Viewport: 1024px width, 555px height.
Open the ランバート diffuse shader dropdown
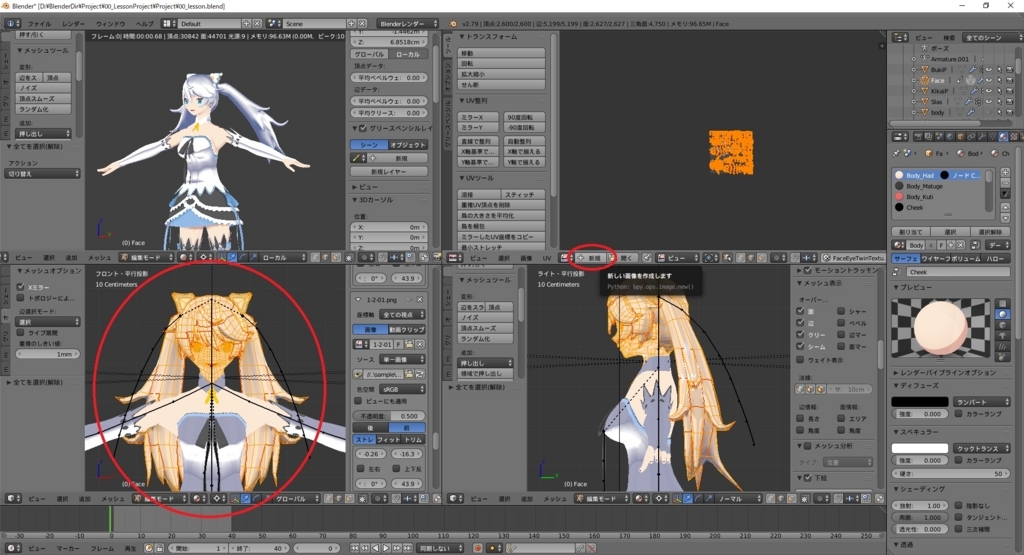point(982,402)
